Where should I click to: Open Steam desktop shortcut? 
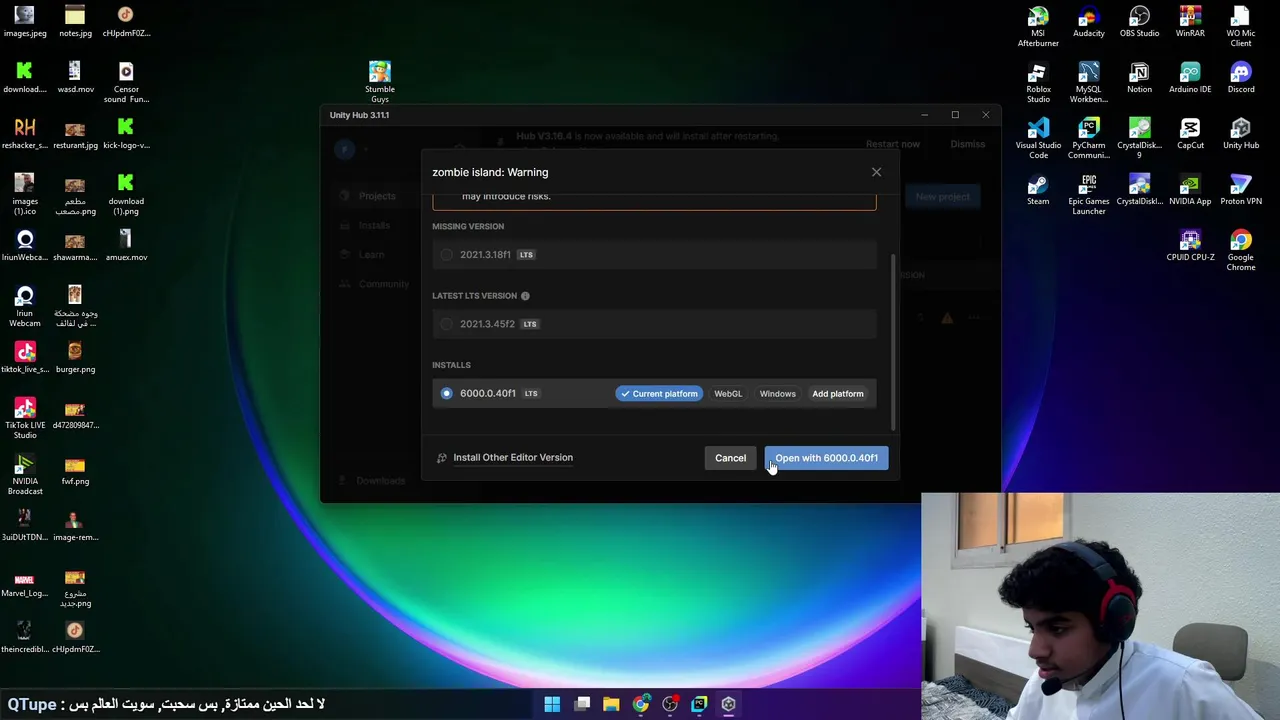(x=1038, y=190)
